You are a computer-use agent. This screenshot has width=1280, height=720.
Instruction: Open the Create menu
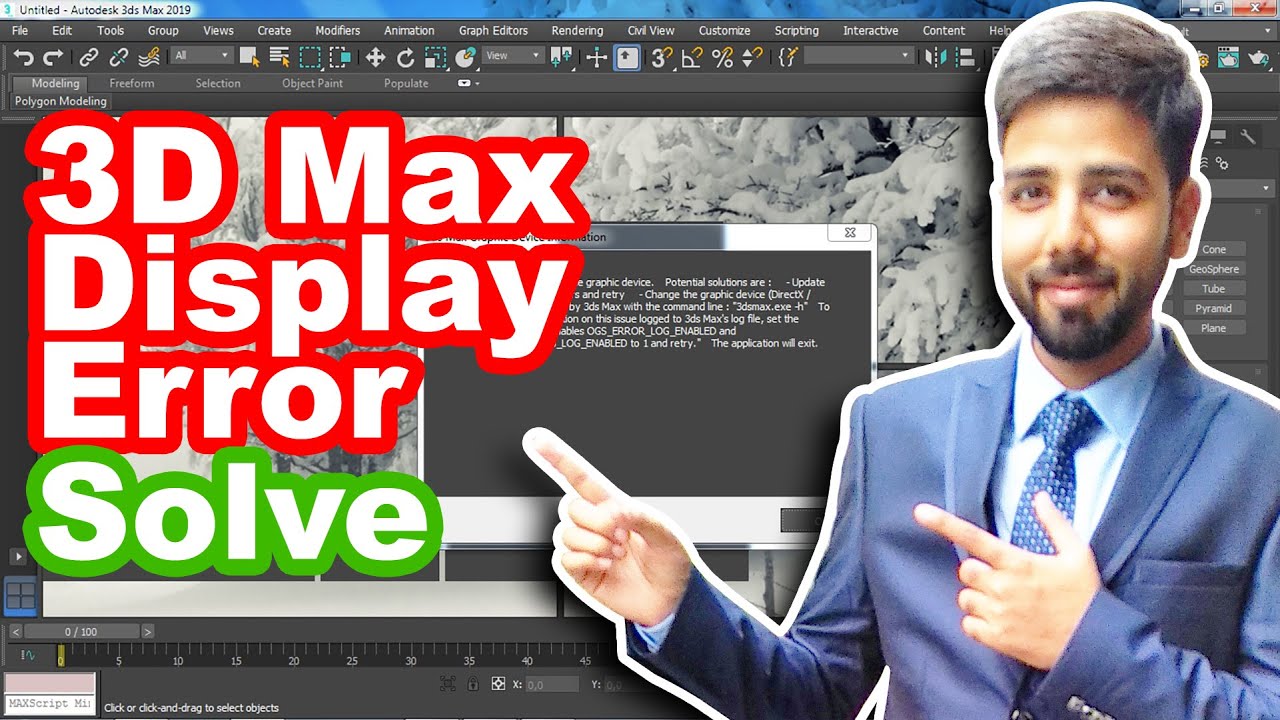[x=274, y=31]
